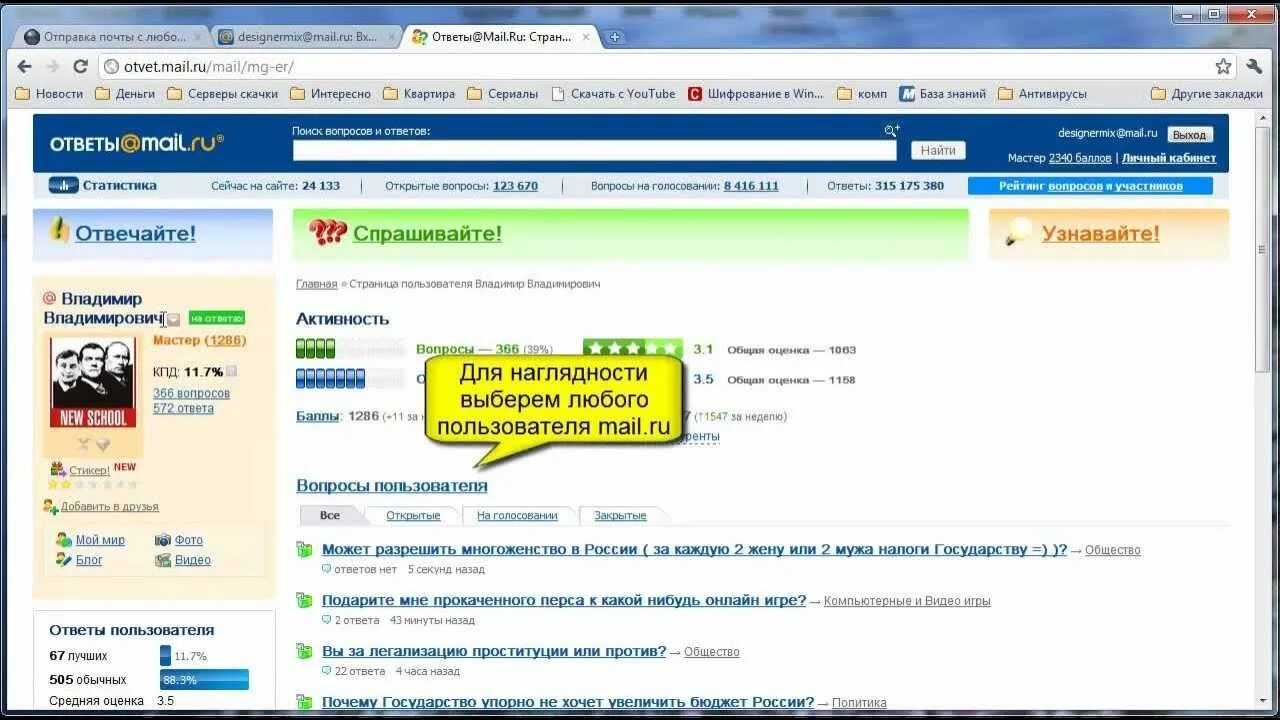Select the Все questions tab
This screenshot has height=720, width=1280.
pyautogui.click(x=330, y=516)
